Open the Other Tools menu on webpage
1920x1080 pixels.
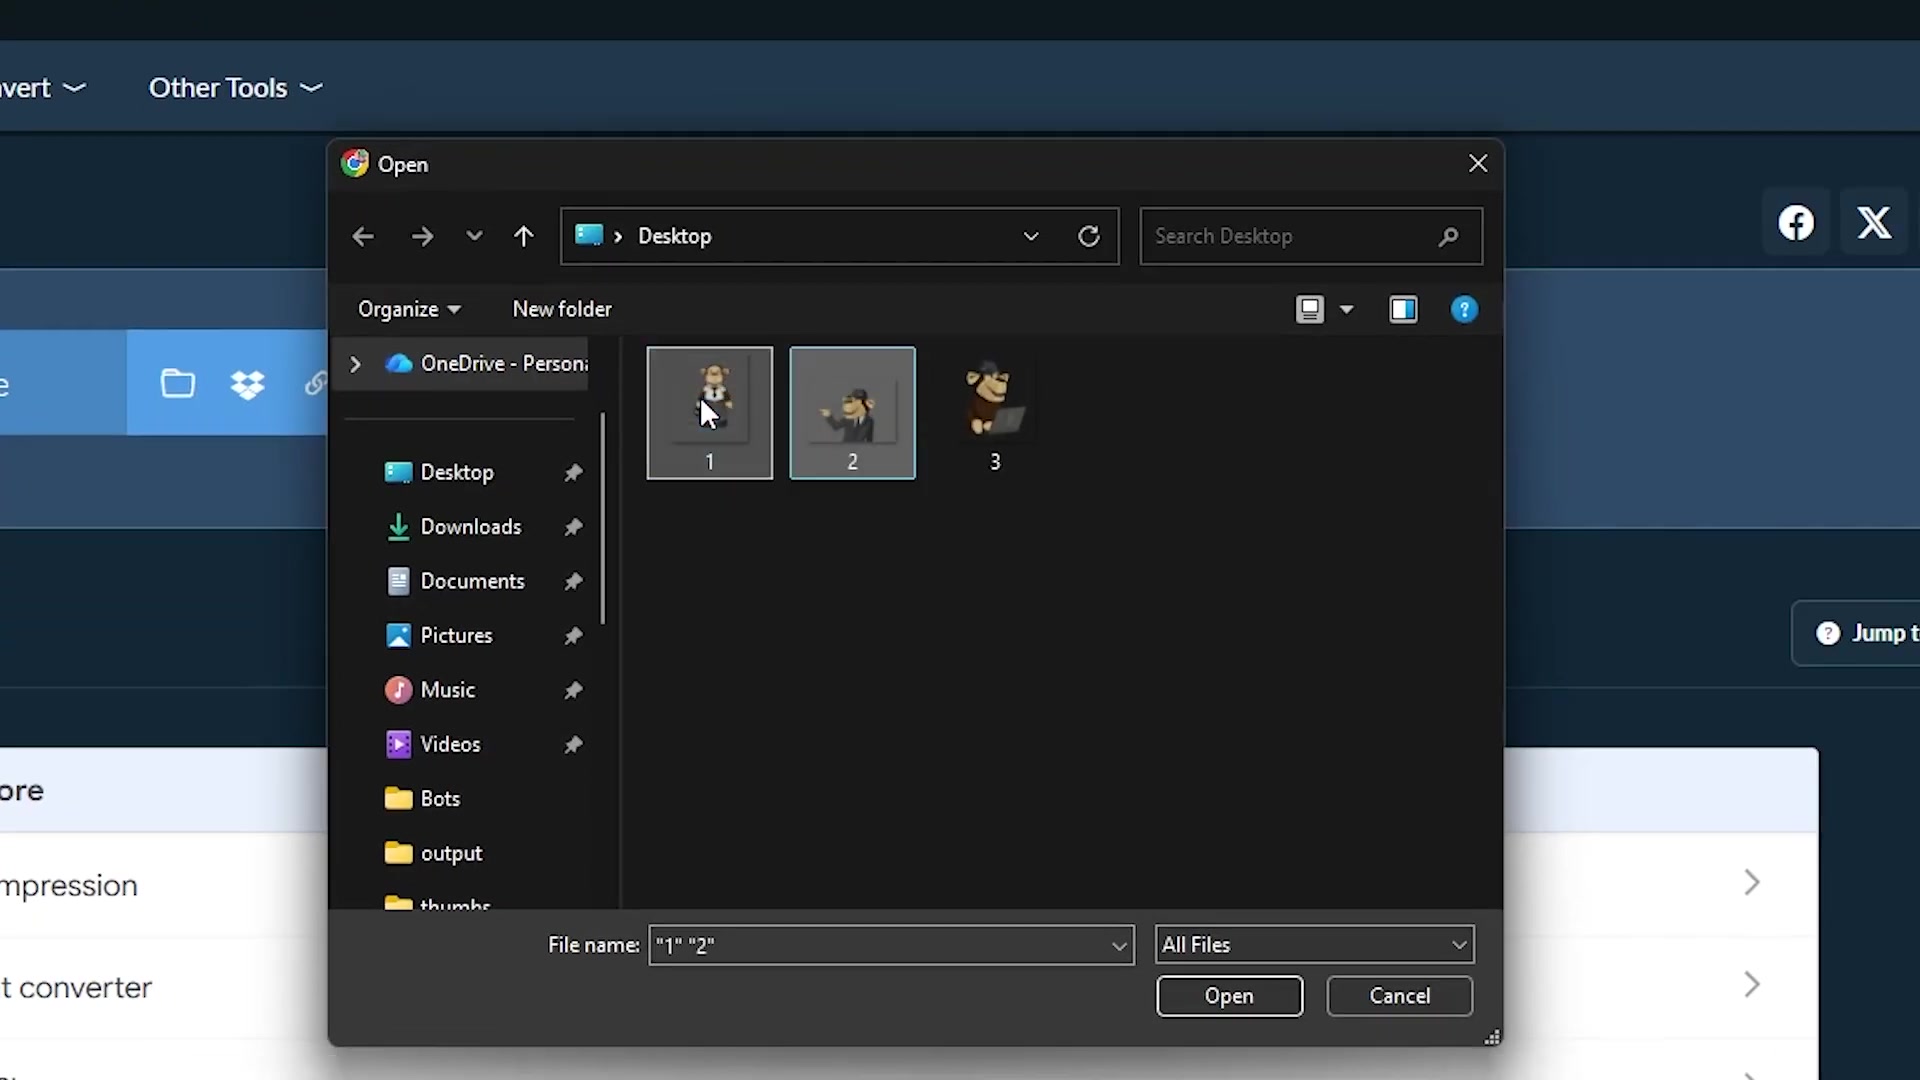(x=235, y=88)
